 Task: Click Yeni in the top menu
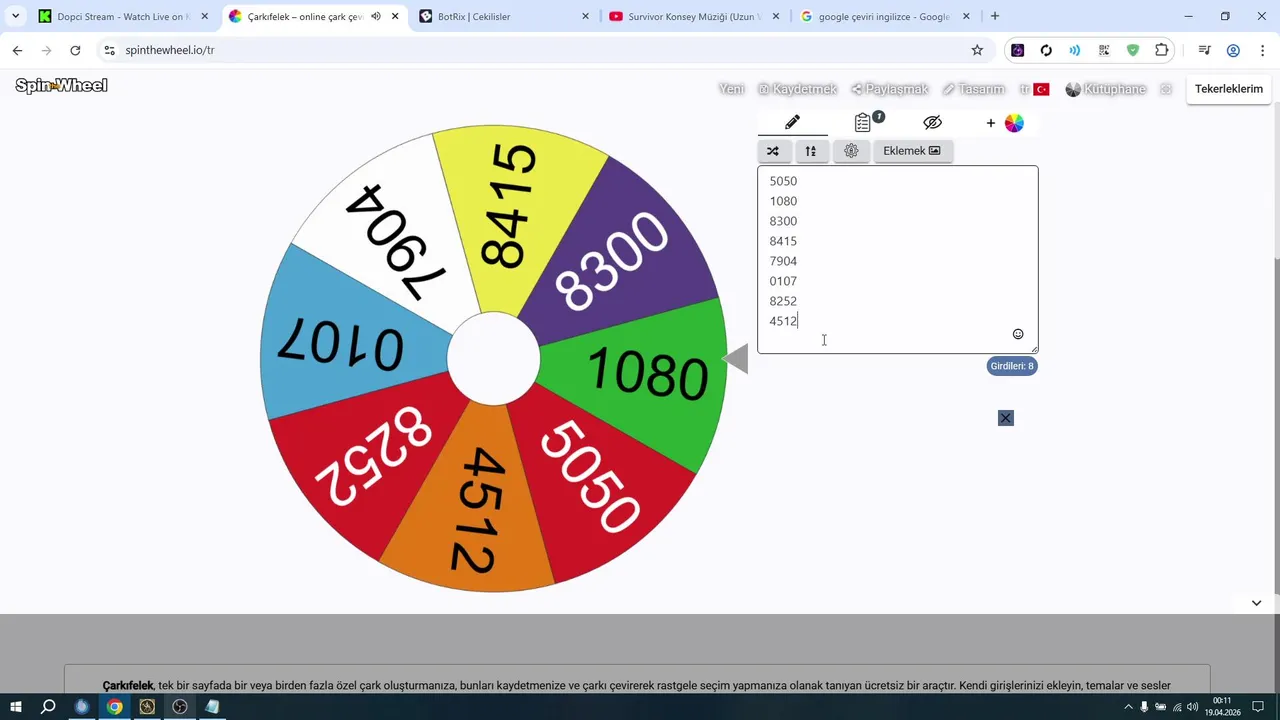[732, 89]
